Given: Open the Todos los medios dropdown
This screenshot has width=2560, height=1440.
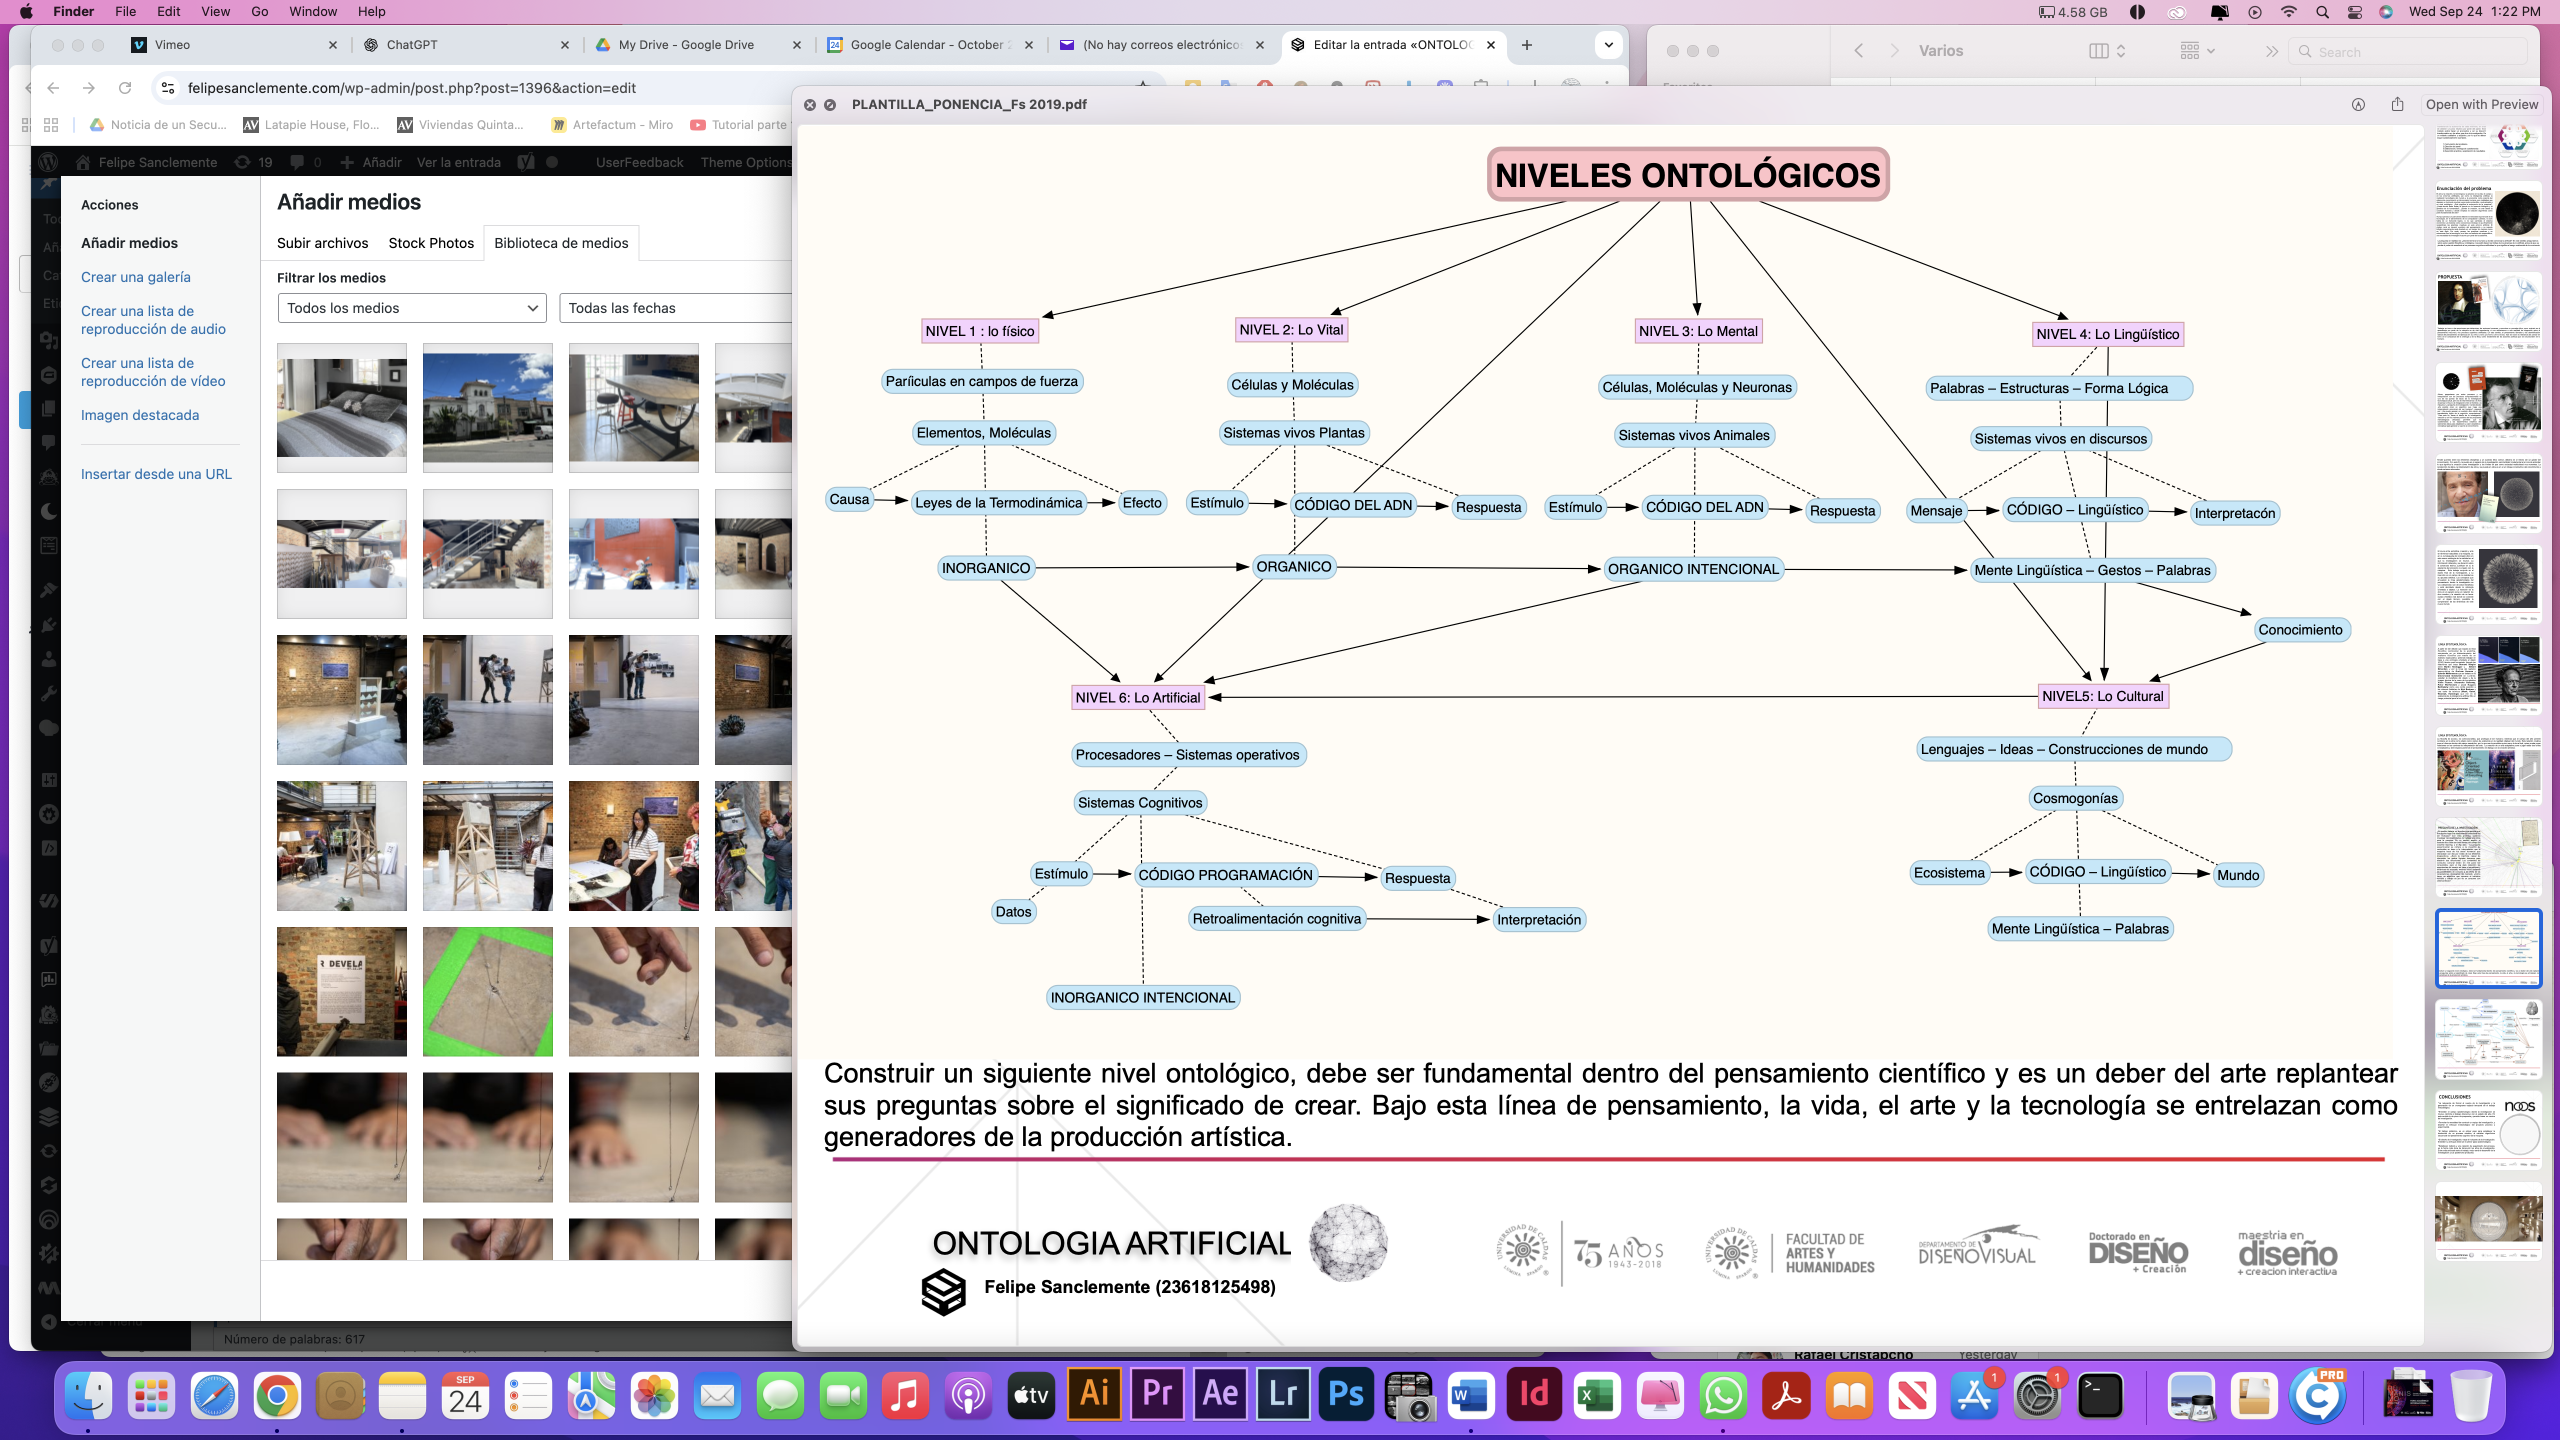Looking at the screenshot, I should [412, 308].
